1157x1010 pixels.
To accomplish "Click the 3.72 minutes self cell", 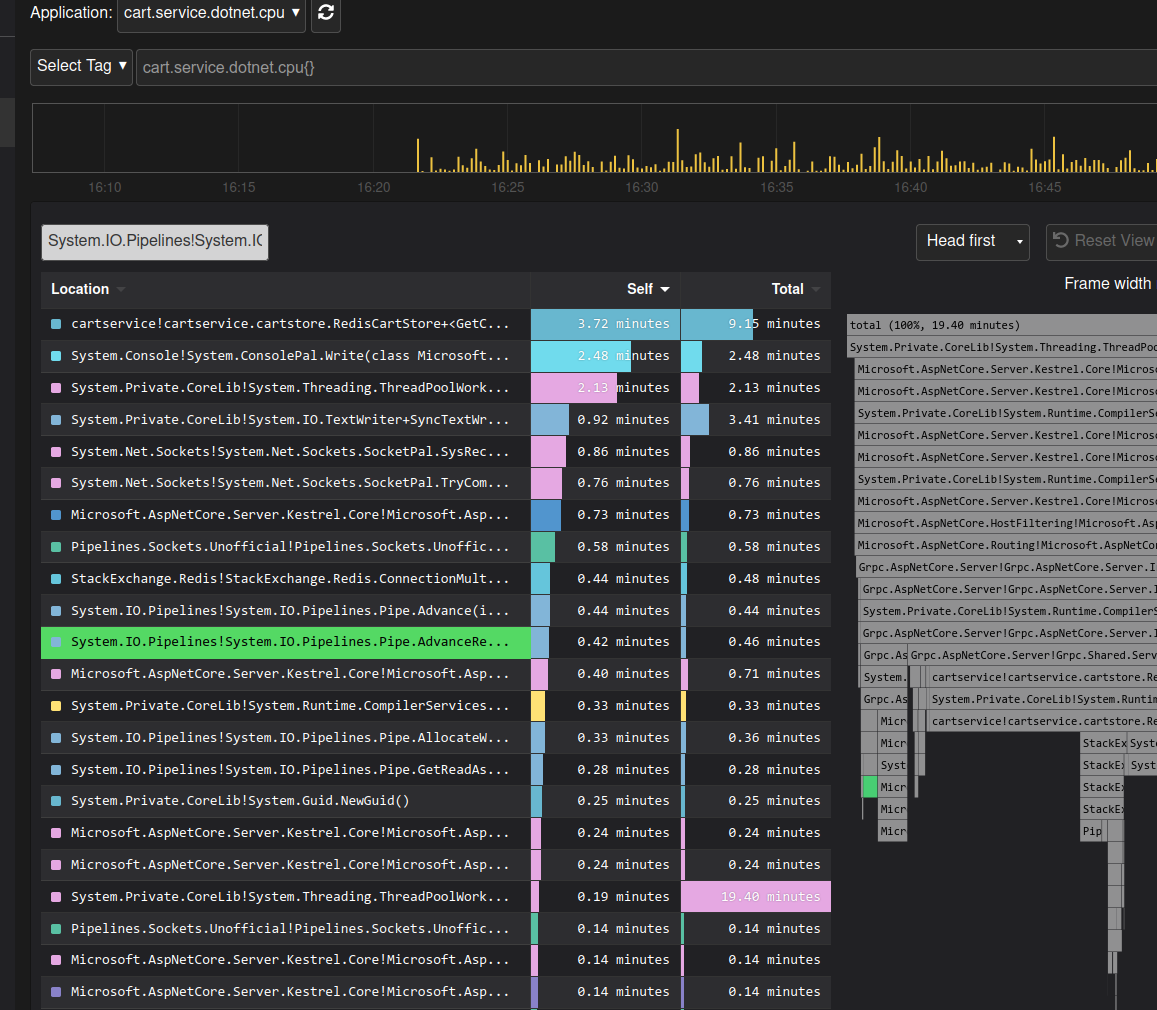I will pyautogui.click(x=605, y=324).
